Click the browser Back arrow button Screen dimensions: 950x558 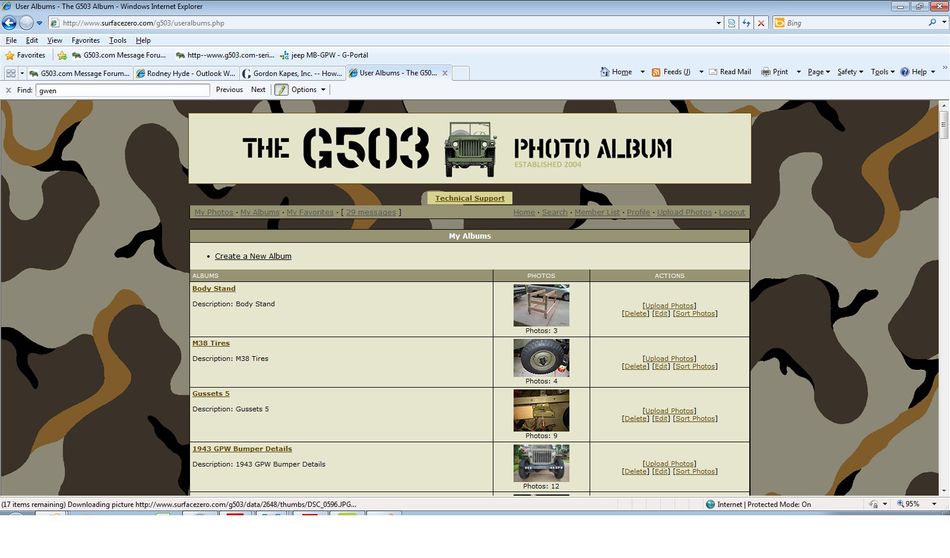pos(9,23)
